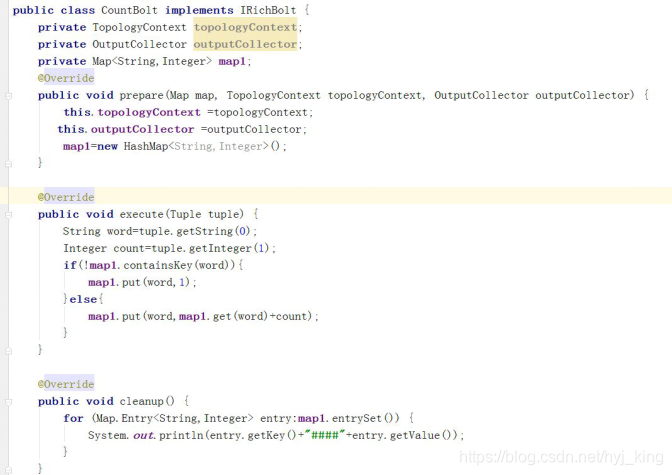
Task: Click the else keyword
Action: point(83,299)
